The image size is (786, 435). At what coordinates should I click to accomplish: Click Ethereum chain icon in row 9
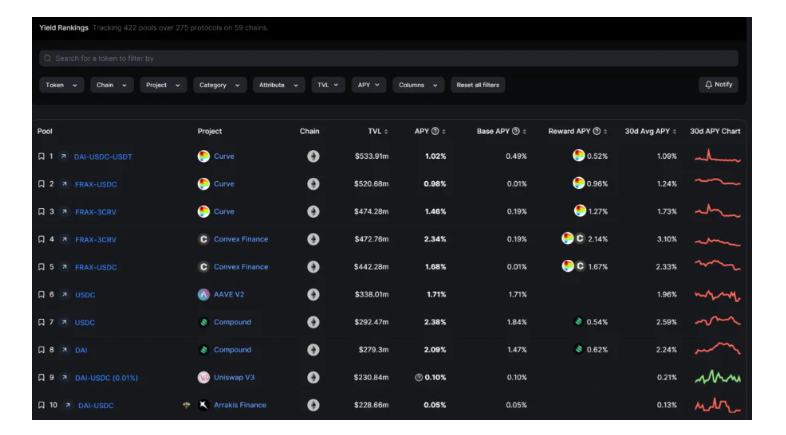tap(313, 377)
